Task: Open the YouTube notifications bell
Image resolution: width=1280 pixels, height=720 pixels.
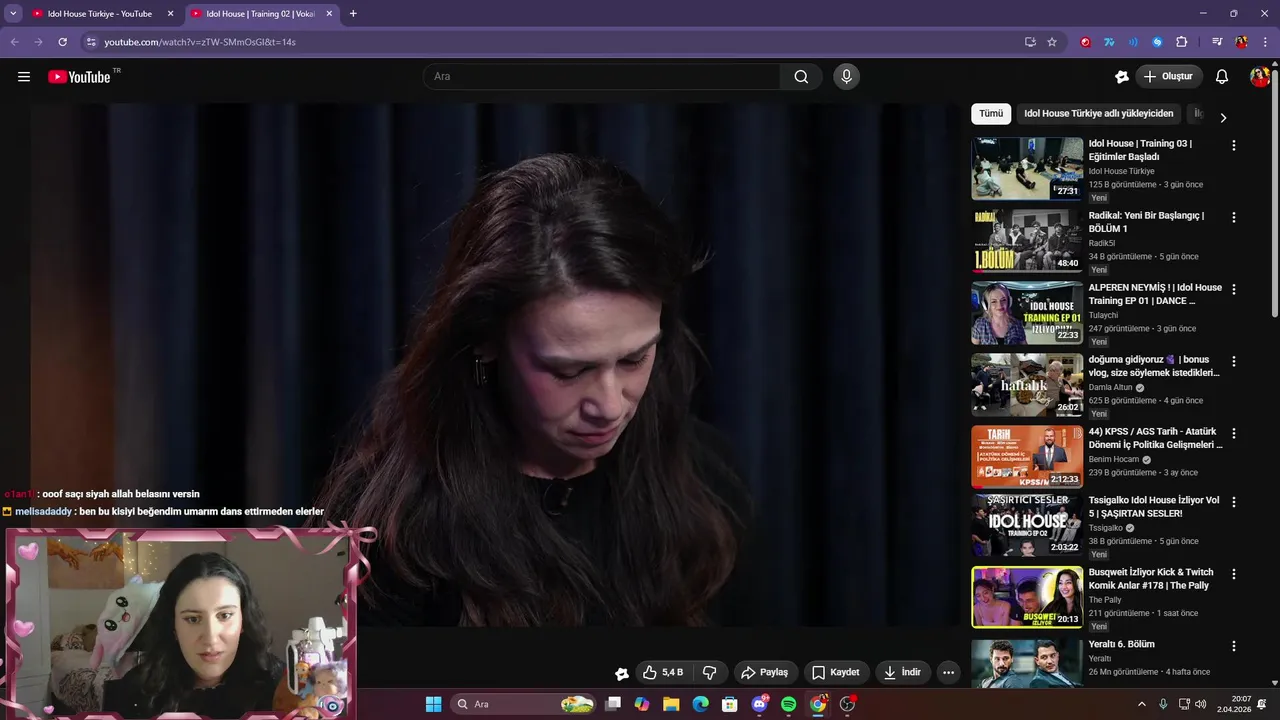Action: (1222, 77)
